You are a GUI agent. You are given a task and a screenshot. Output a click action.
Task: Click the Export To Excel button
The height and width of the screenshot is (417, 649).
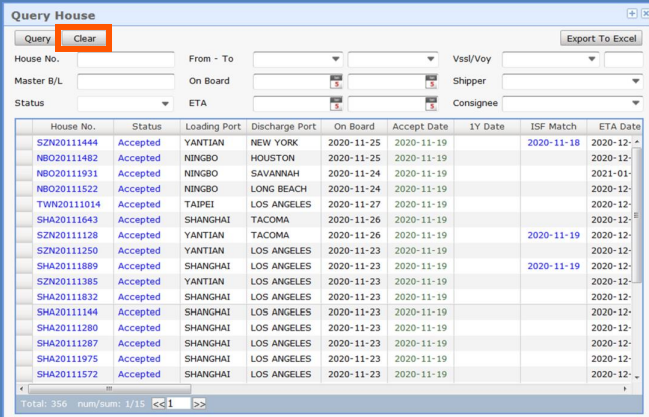[x=600, y=38]
